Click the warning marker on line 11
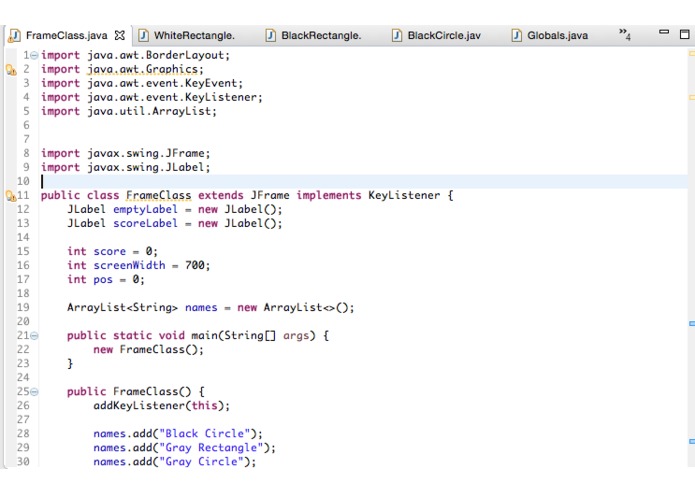Viewport: 695px width, 494px height. (11, 196)
